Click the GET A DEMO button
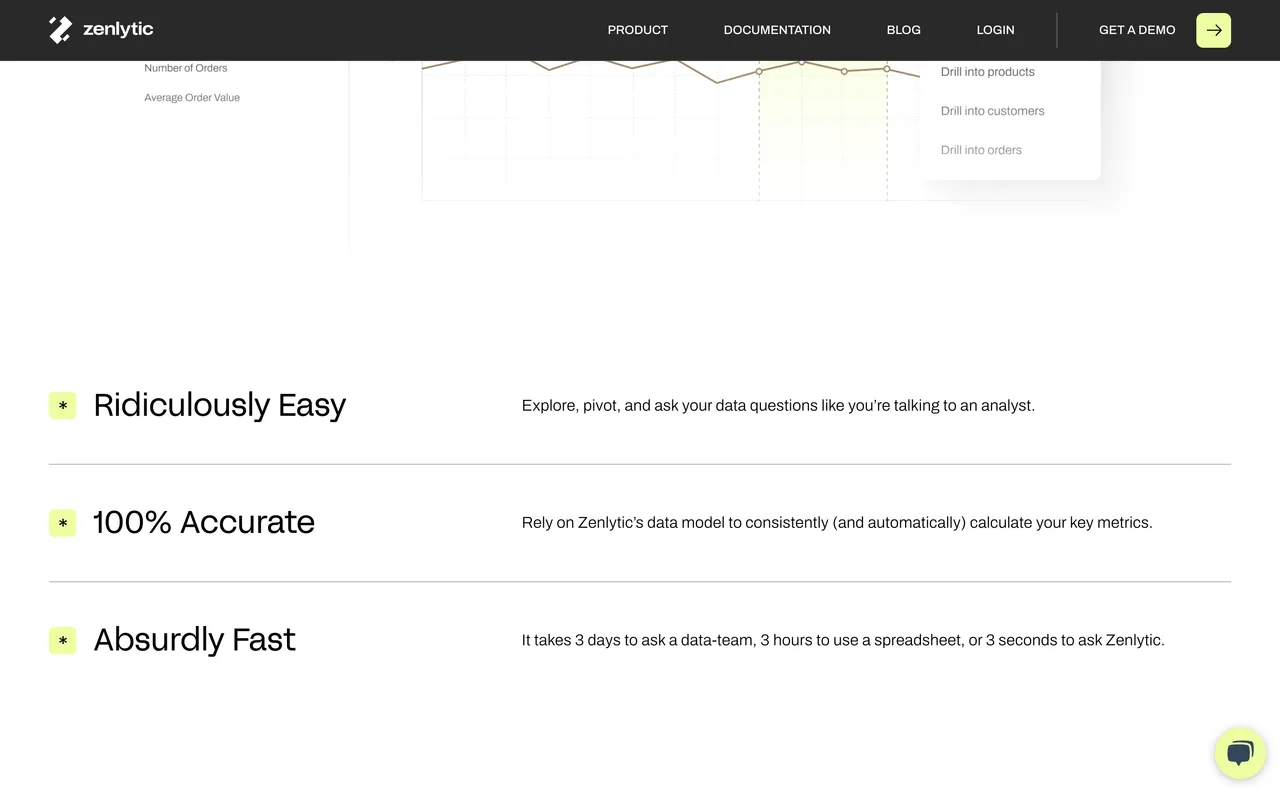Screen dimensions: 1280x793 (x=1137, y=30)
